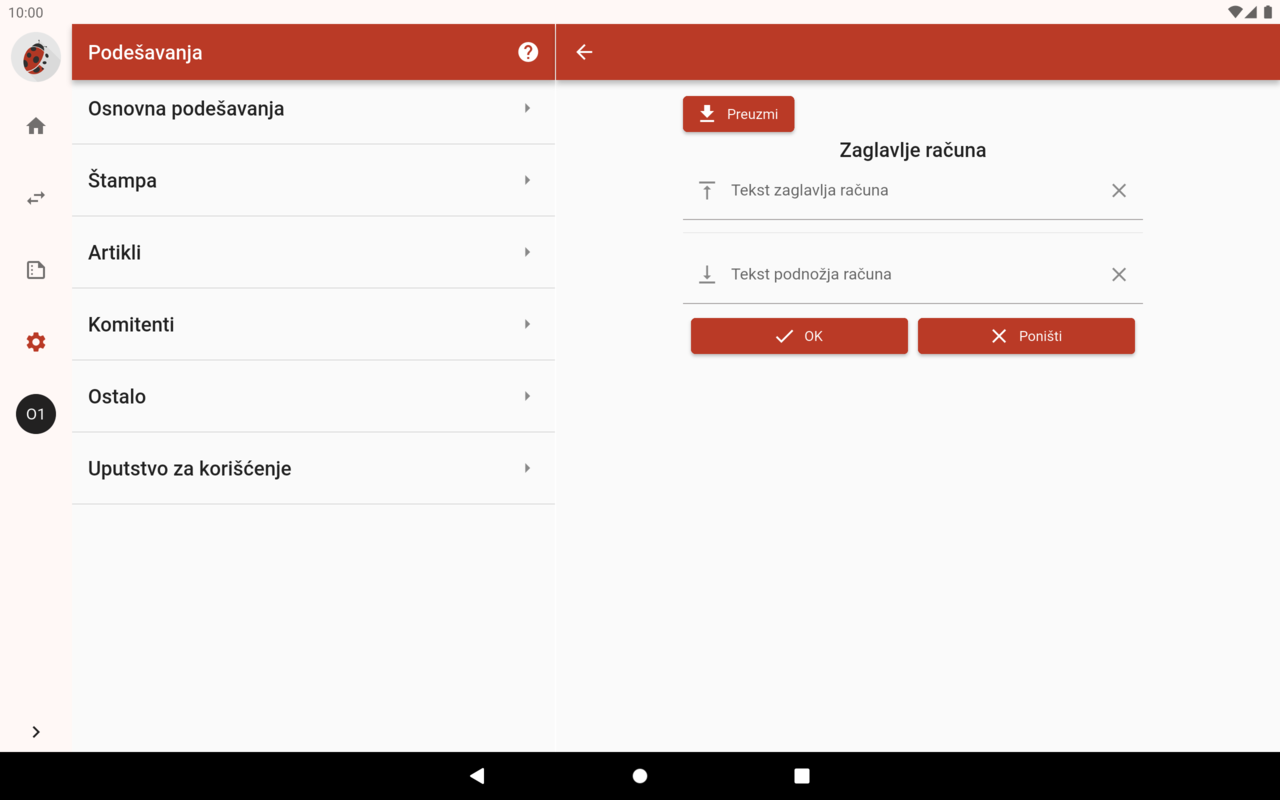The height and width of the screenshot is (800, 1280).
Task: Open Uputstvo za korišćenje section
Action: (x=313, y=468)
